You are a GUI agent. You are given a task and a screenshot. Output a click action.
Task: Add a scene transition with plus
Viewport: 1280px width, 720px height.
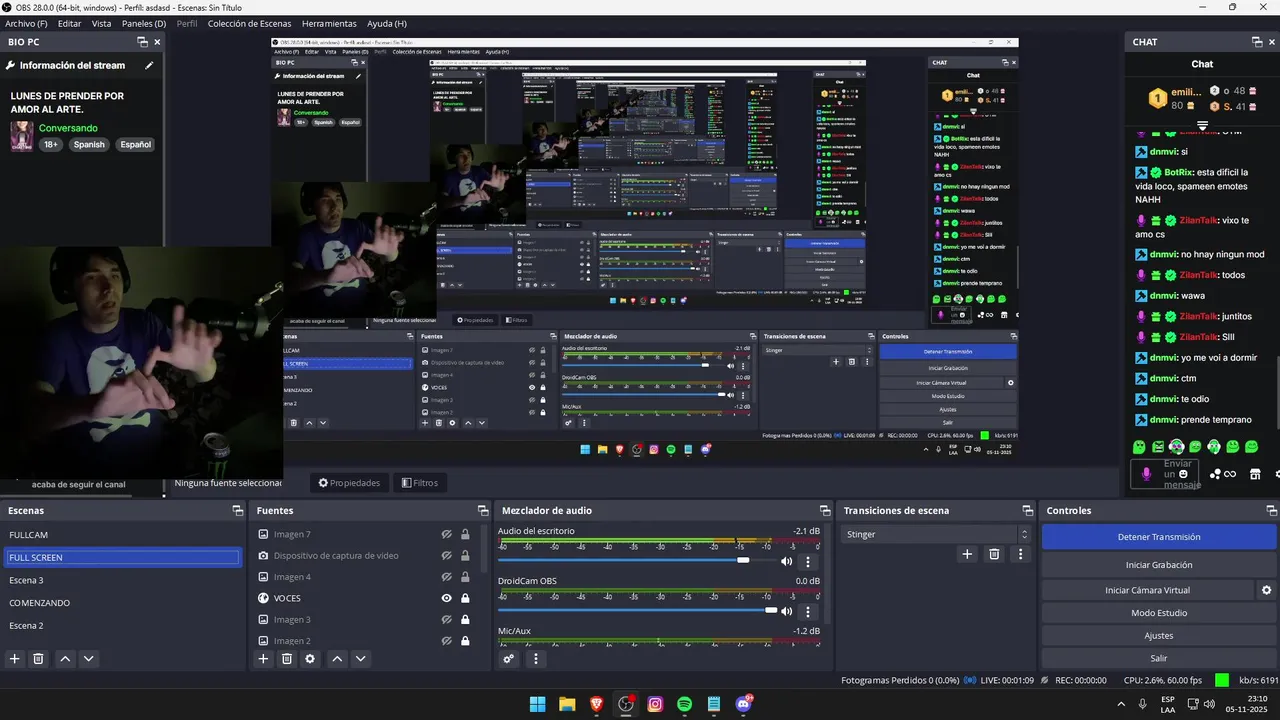point(967,554)
